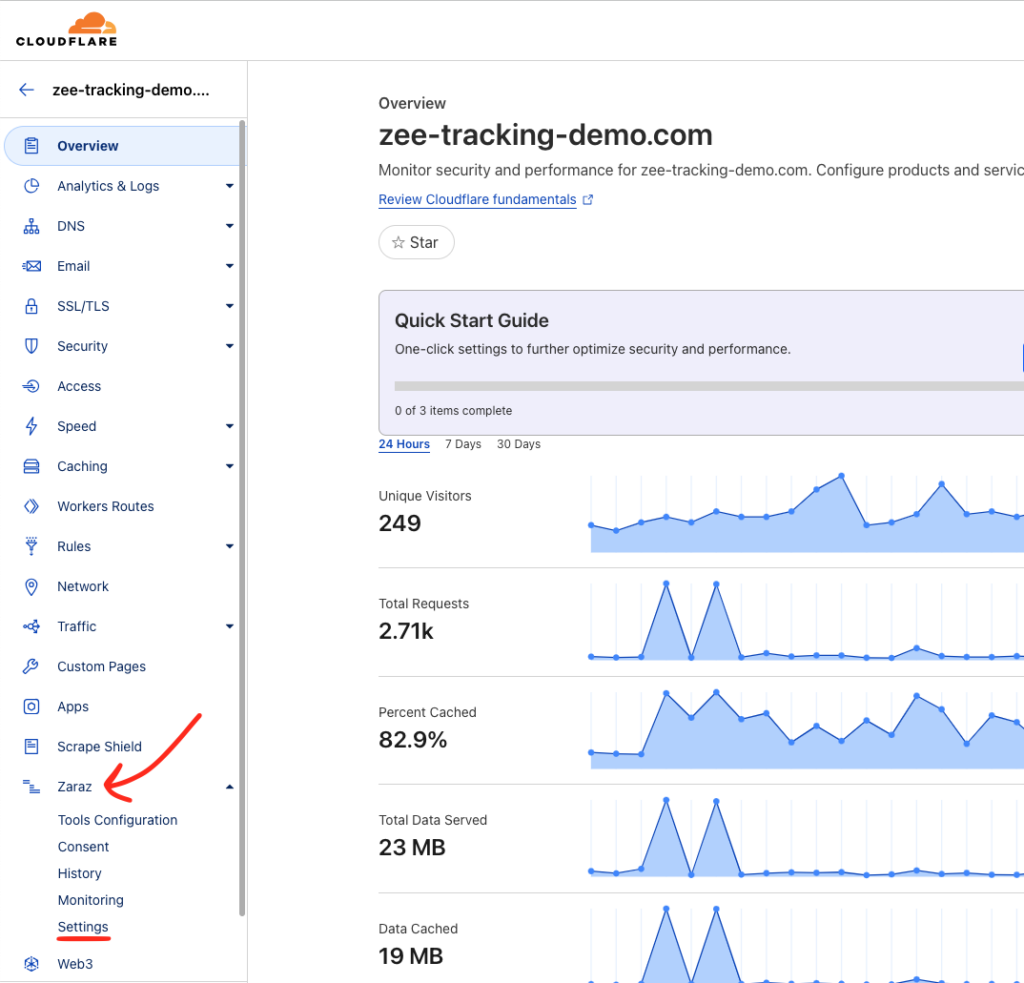This screenshot has width=1024, height=983.
Task: Click the Zaraz stacked lines icon
Action: (31, 786)
